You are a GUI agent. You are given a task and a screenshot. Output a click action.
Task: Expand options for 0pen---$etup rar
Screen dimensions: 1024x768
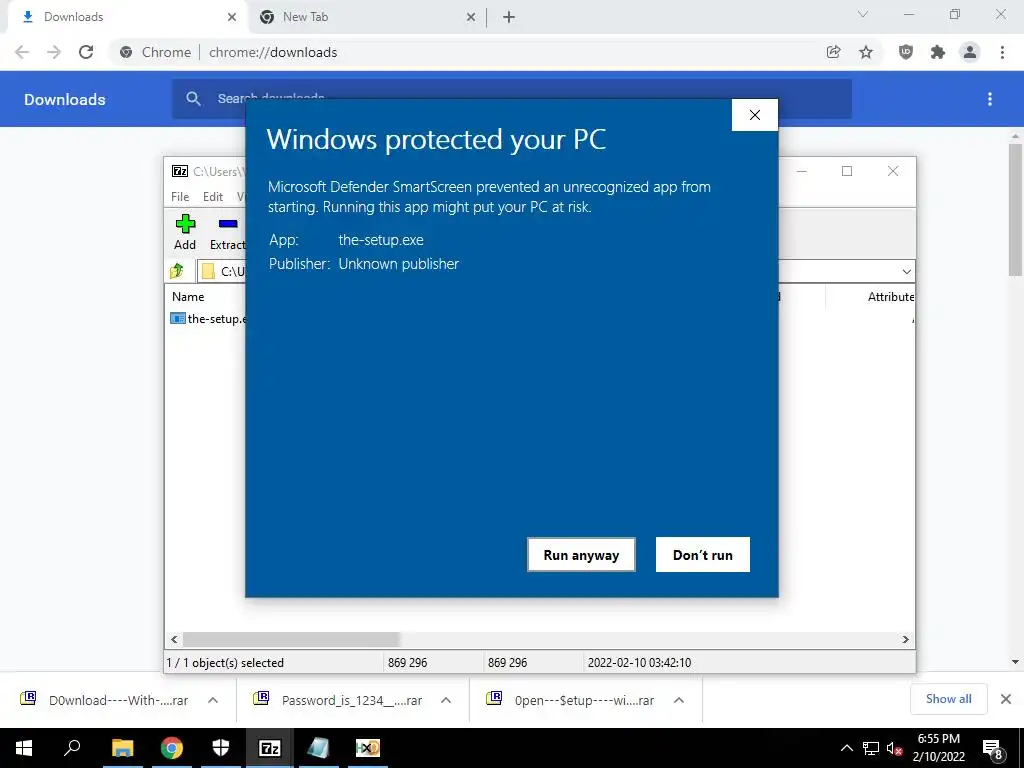[x=679, y=700]
